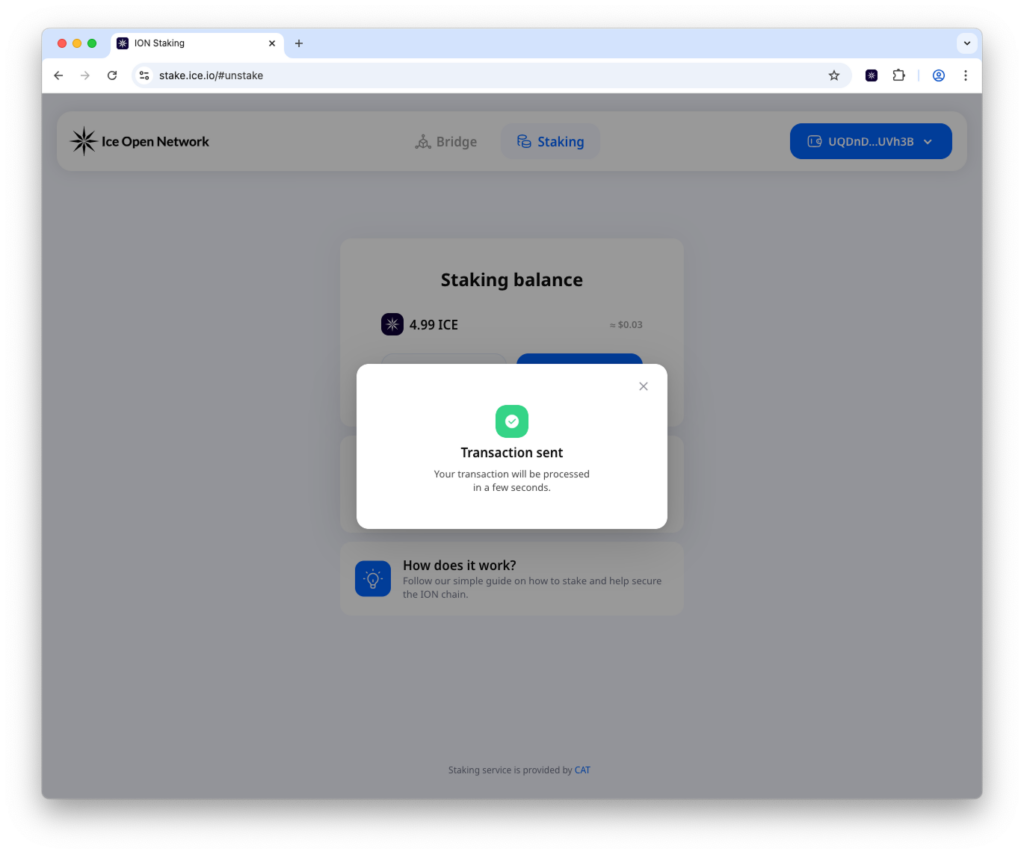Follow the CAT staking provider link

tap(582, 770)
